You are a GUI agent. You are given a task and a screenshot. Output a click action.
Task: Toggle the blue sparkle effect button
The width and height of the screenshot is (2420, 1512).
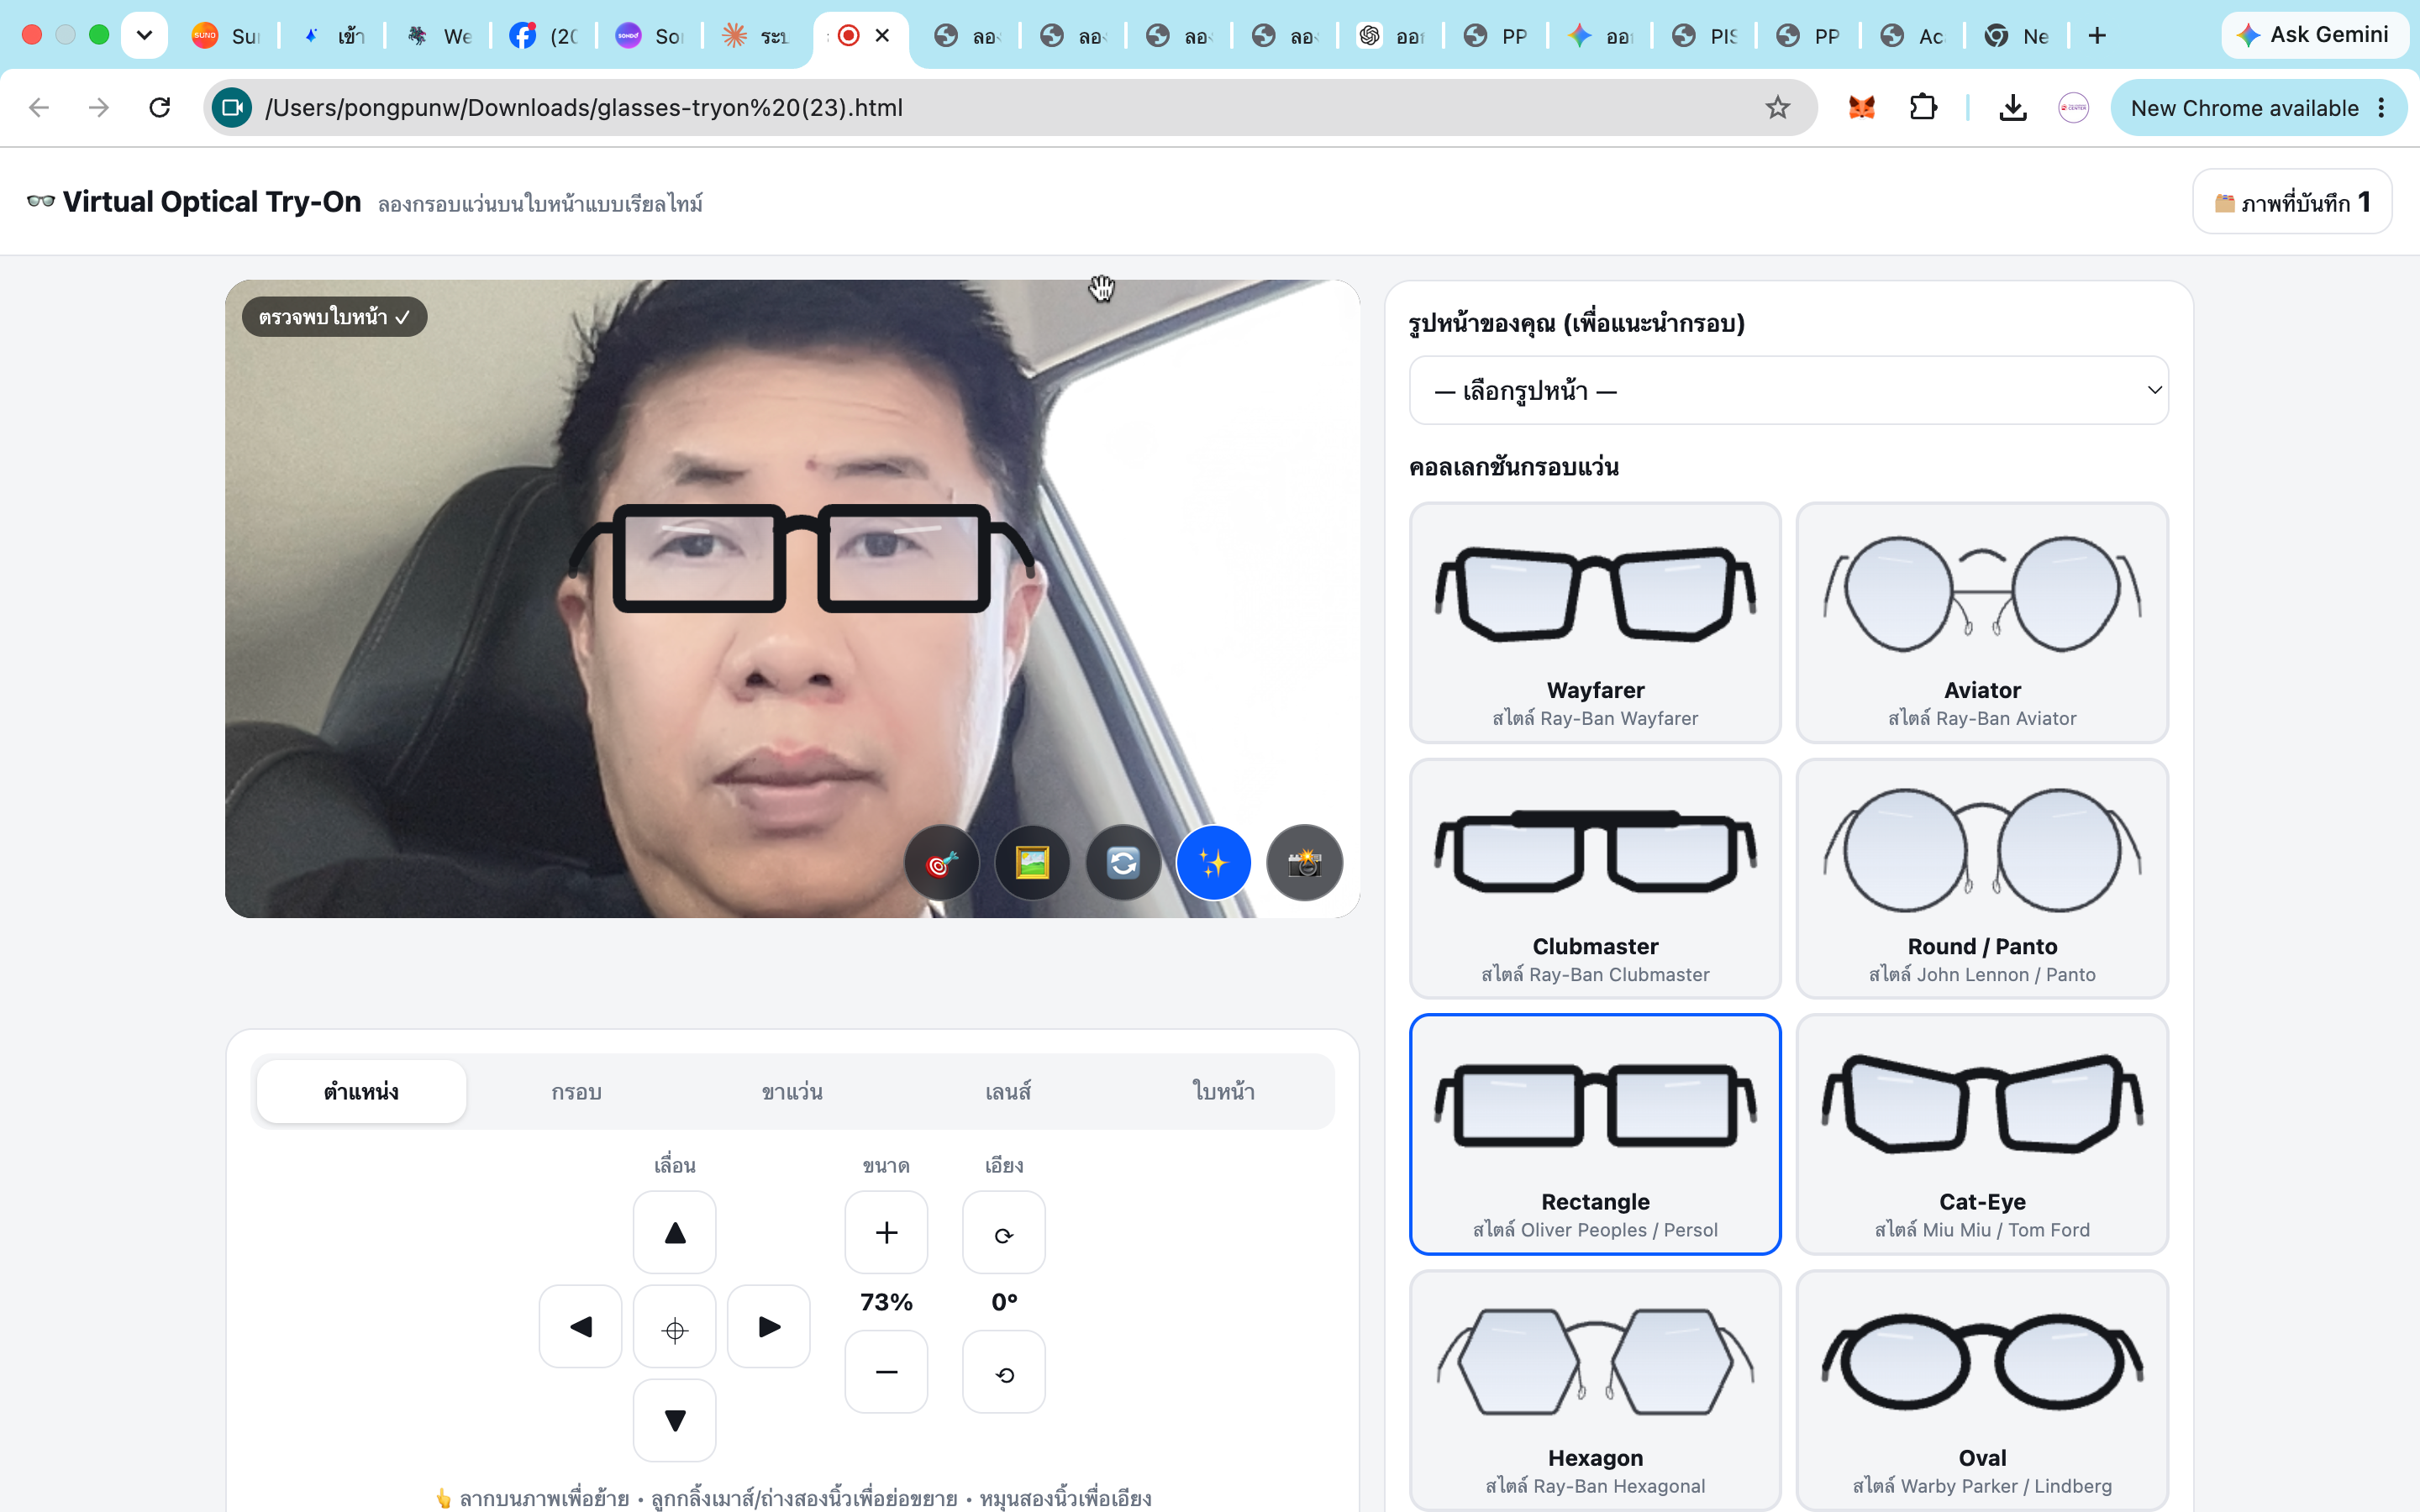(1213, 862)
